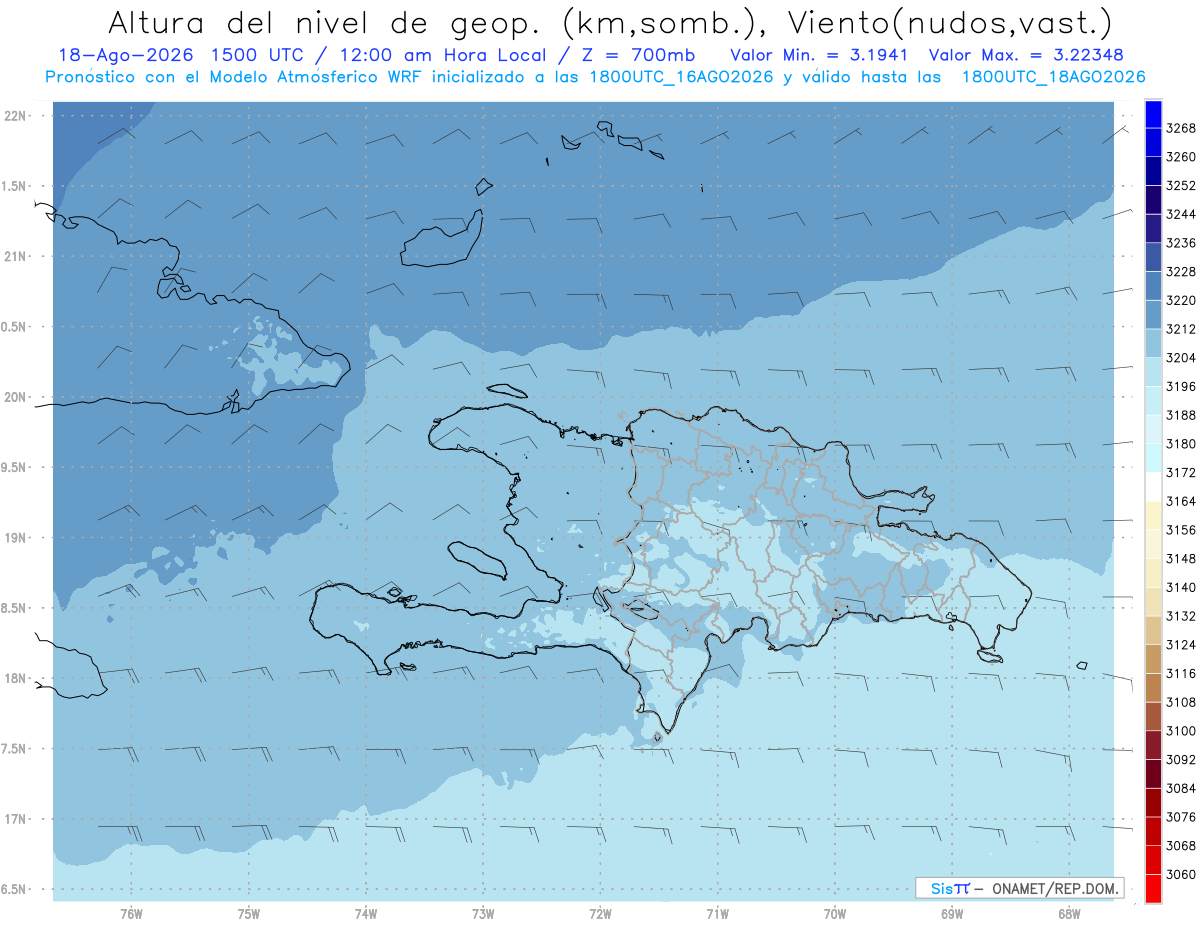This screenshot has width=1200, height=927.
Task: Click the 69W longitude label
Action: [952, 913]
